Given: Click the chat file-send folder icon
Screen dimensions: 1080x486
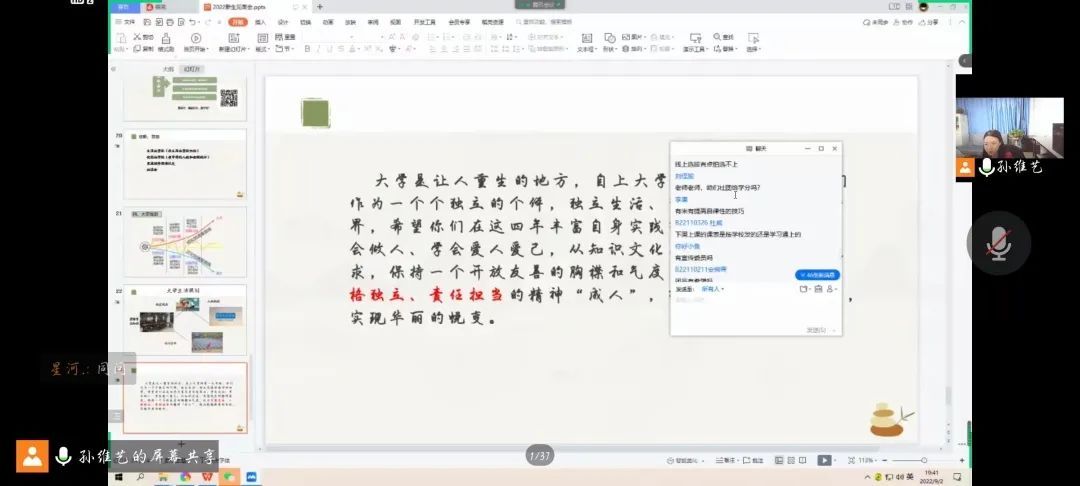Looking at the screenshot, I should (803, 289).
